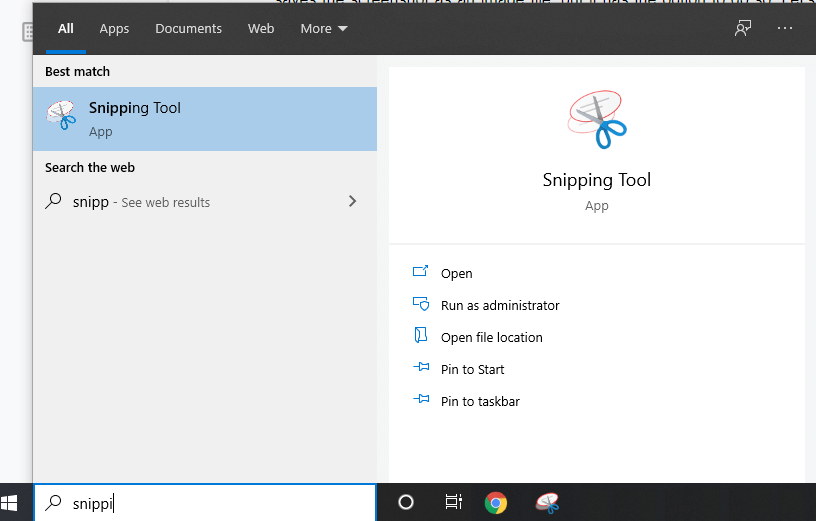This screenshot has height=521, width=816.
Task: Click the Snipping Tool scissors icon in Best match
Action: click(x=61, y=116)
